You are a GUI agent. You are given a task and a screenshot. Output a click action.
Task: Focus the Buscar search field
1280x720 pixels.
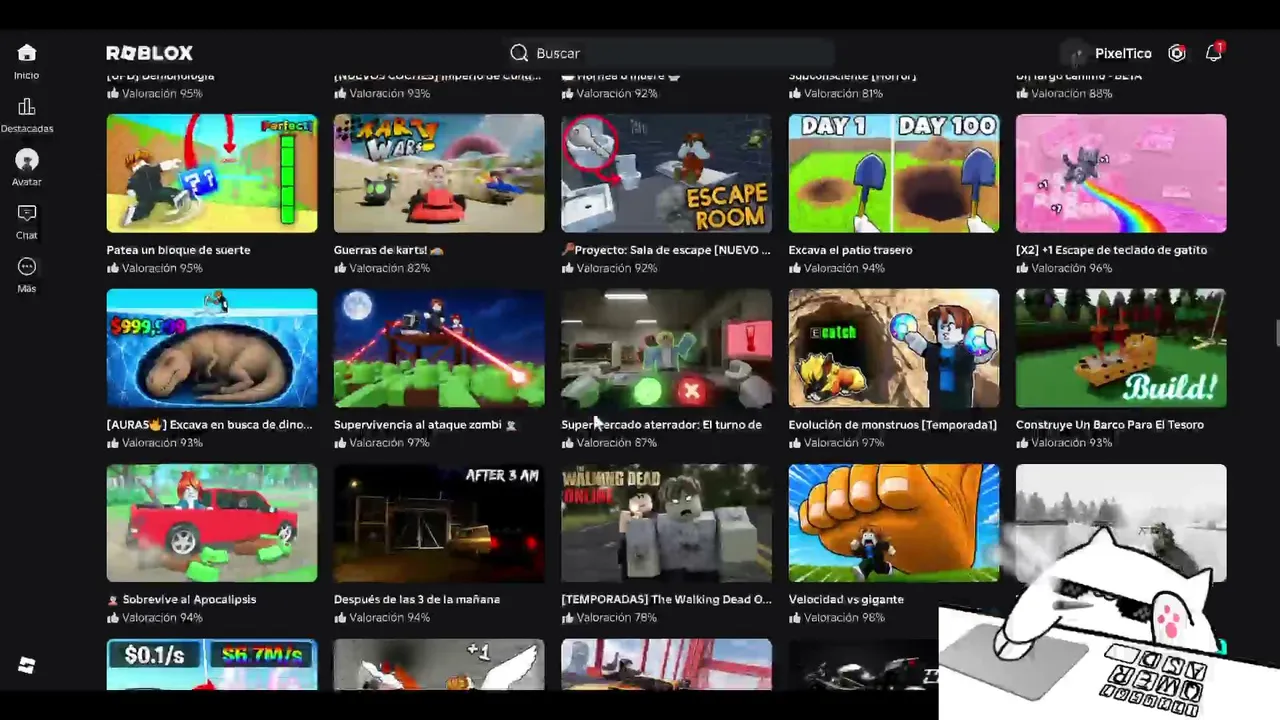[x=670, y=53]
